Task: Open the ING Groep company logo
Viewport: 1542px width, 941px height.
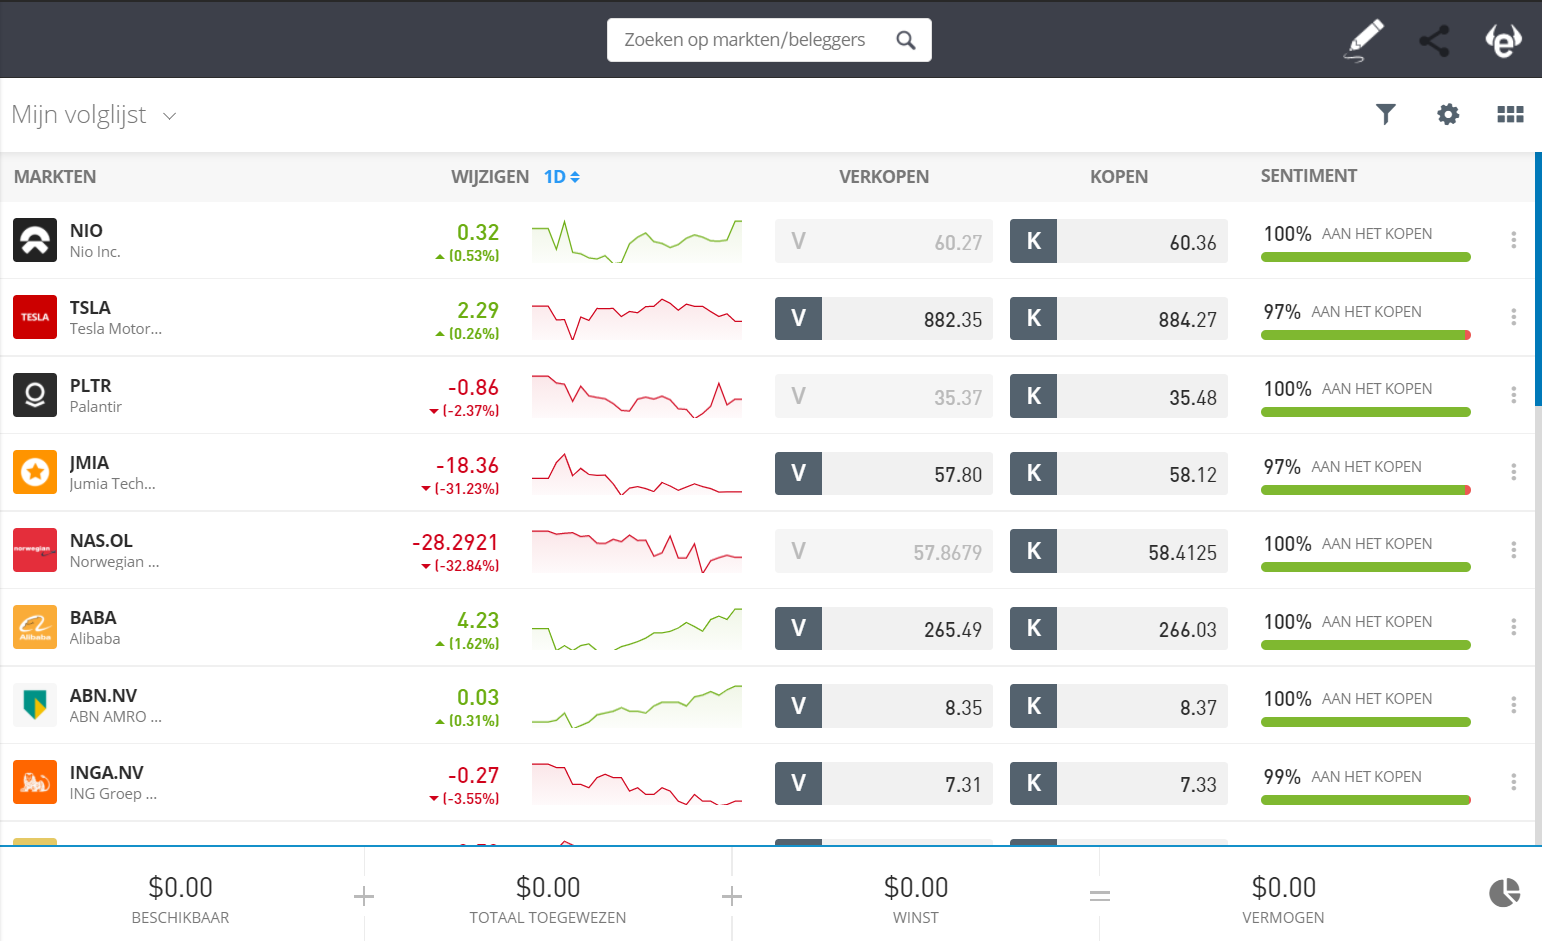Action: 35,782
